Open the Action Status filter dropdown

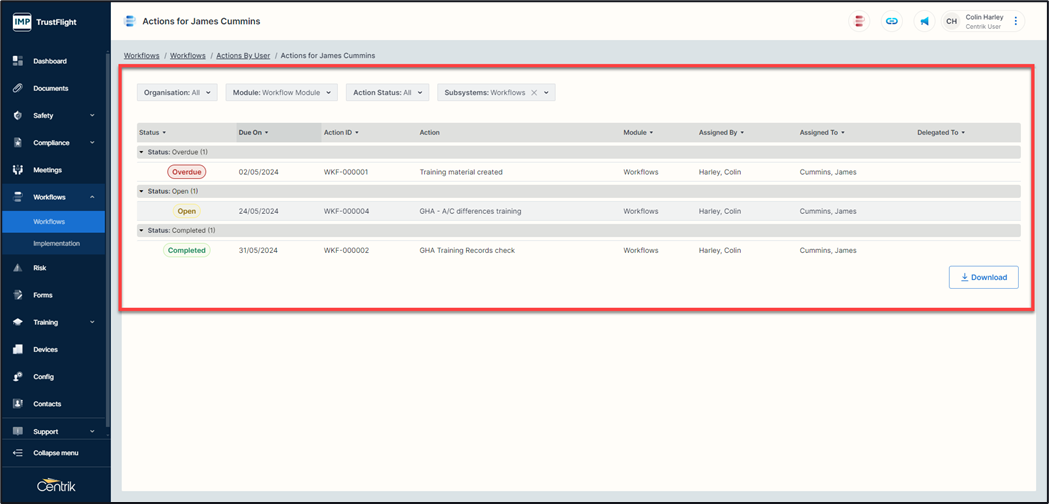coord(387,93)
